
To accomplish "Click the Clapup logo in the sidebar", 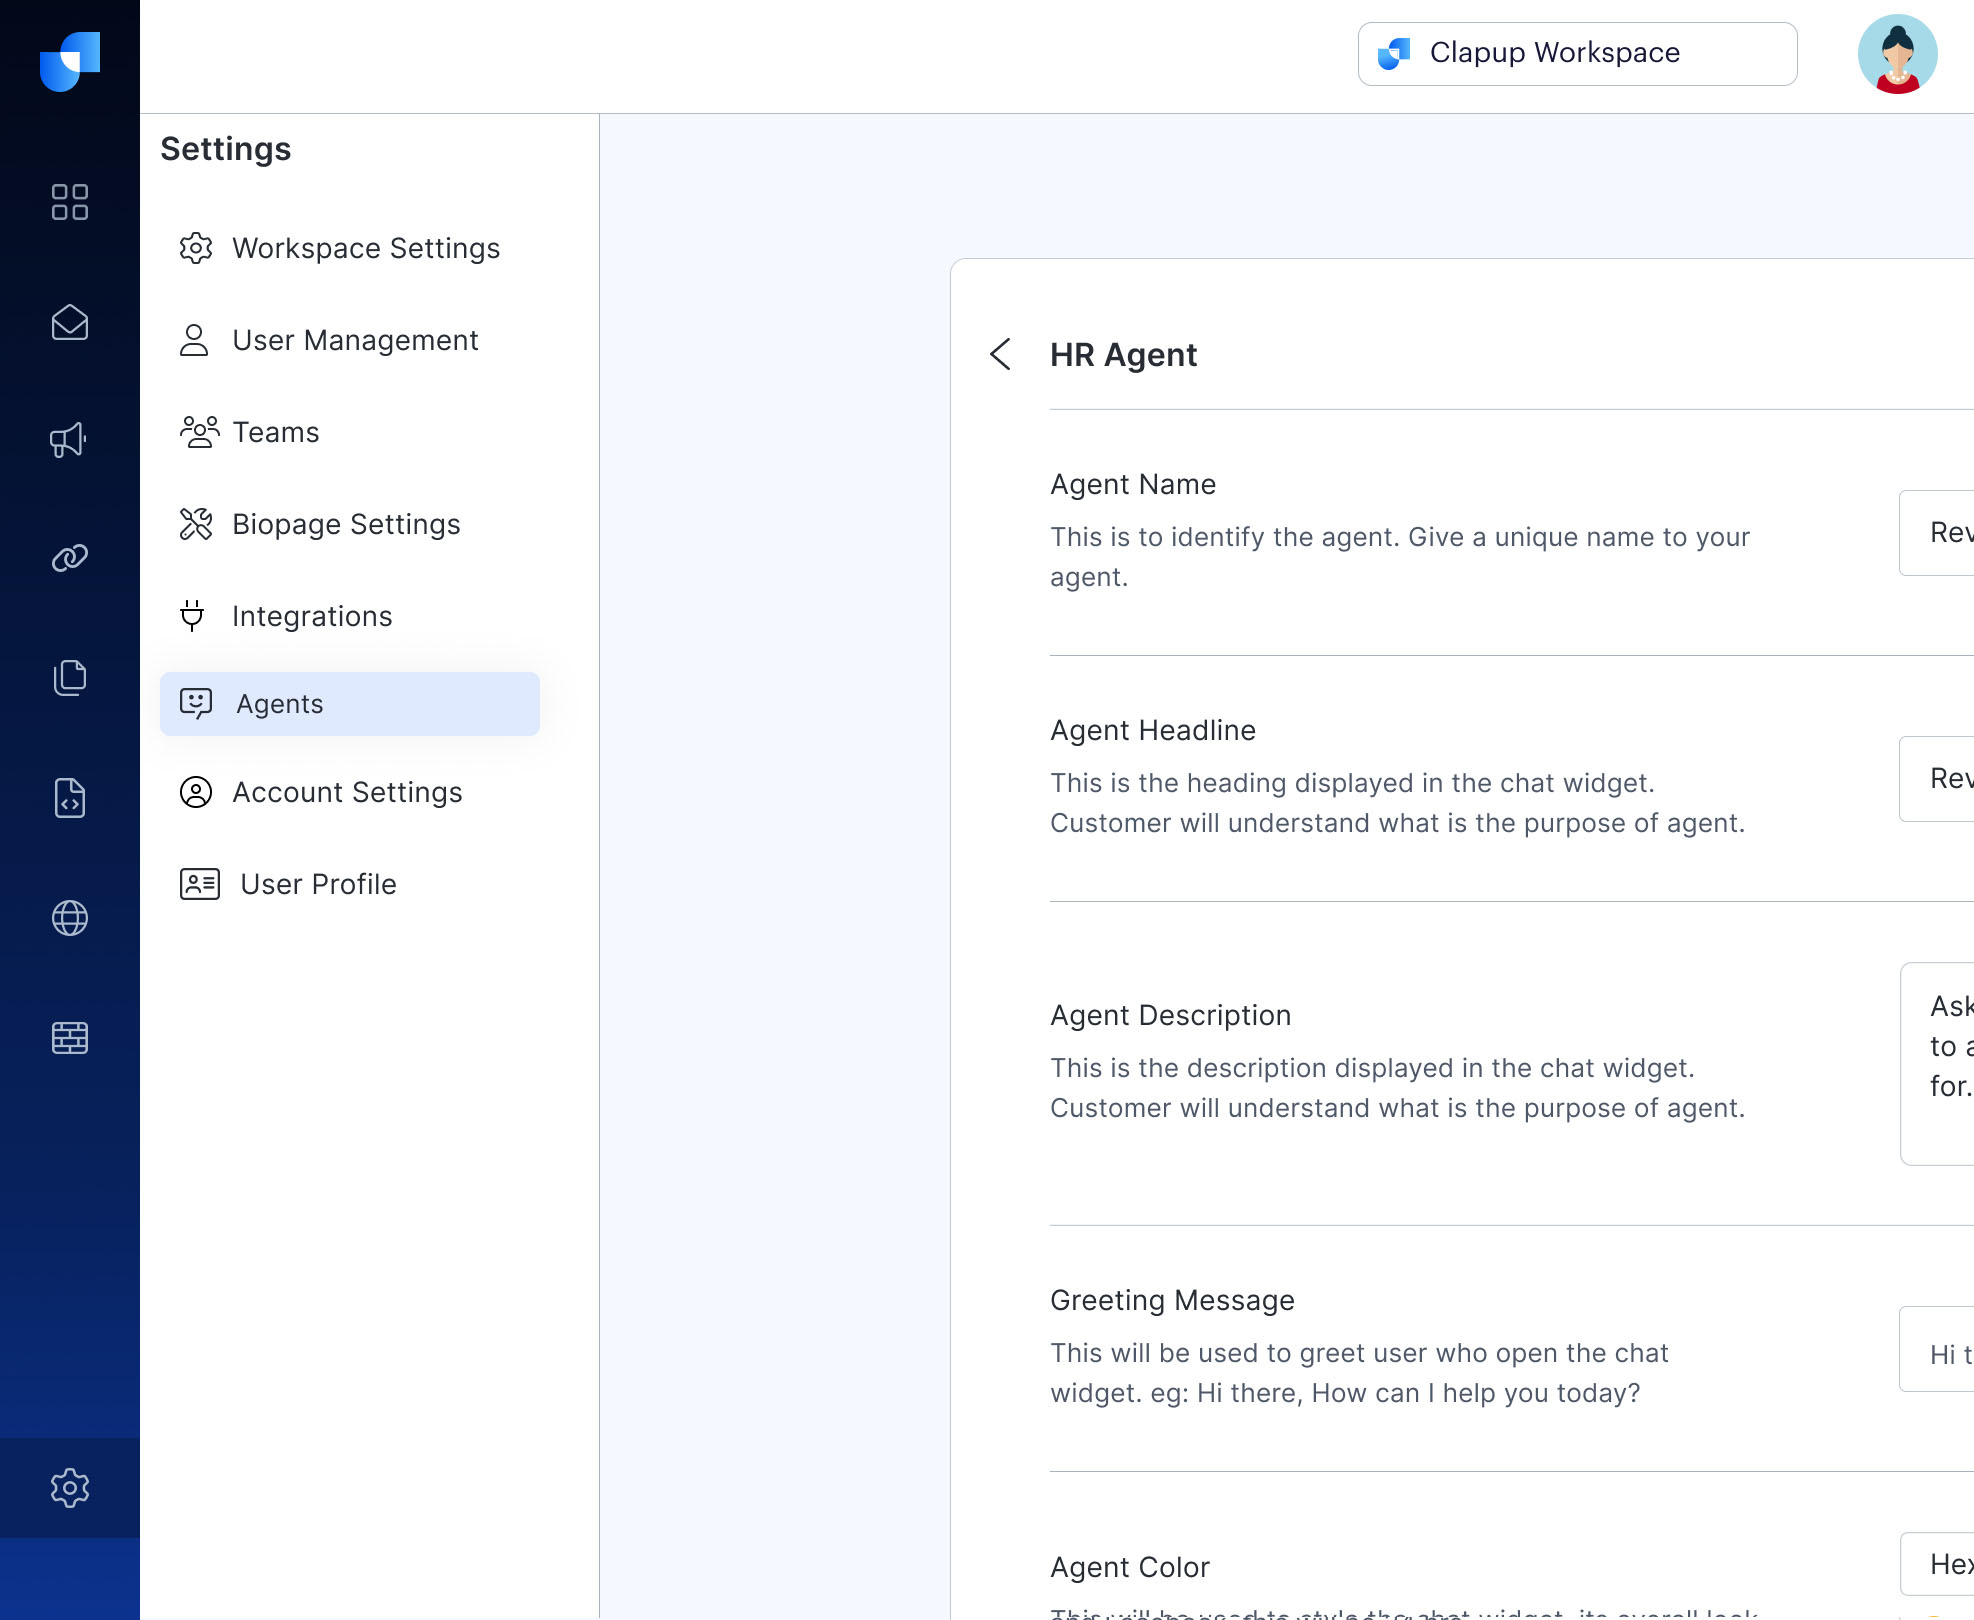I will click(70, 61).
